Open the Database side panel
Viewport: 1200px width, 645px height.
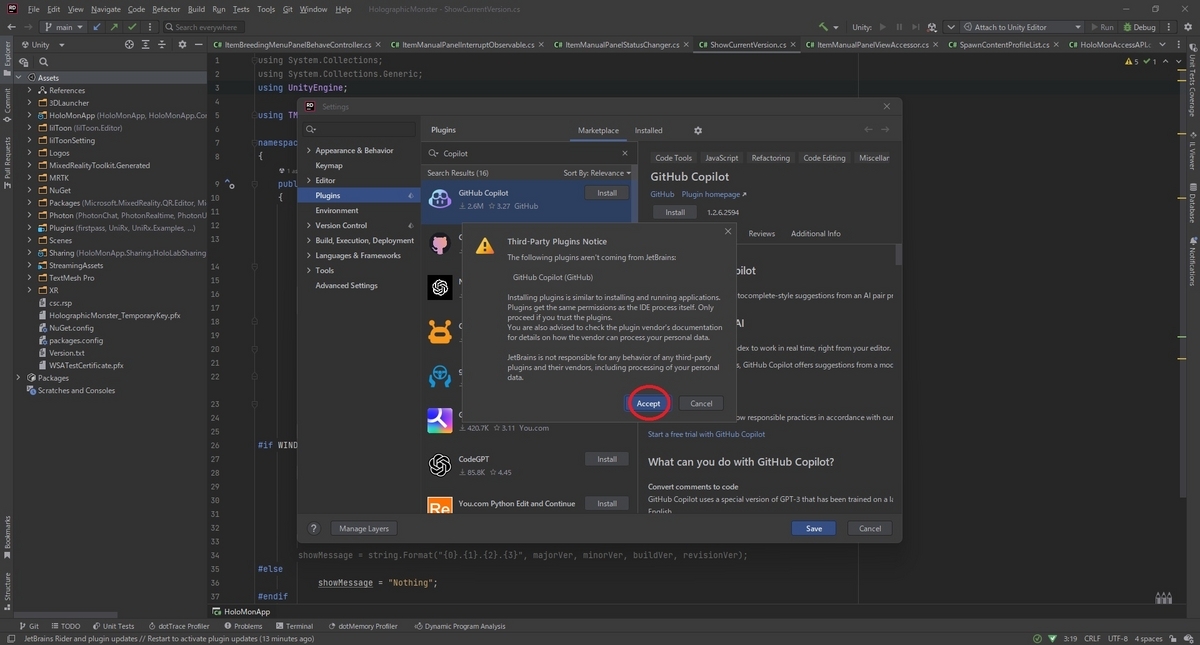coord(1192,203)
